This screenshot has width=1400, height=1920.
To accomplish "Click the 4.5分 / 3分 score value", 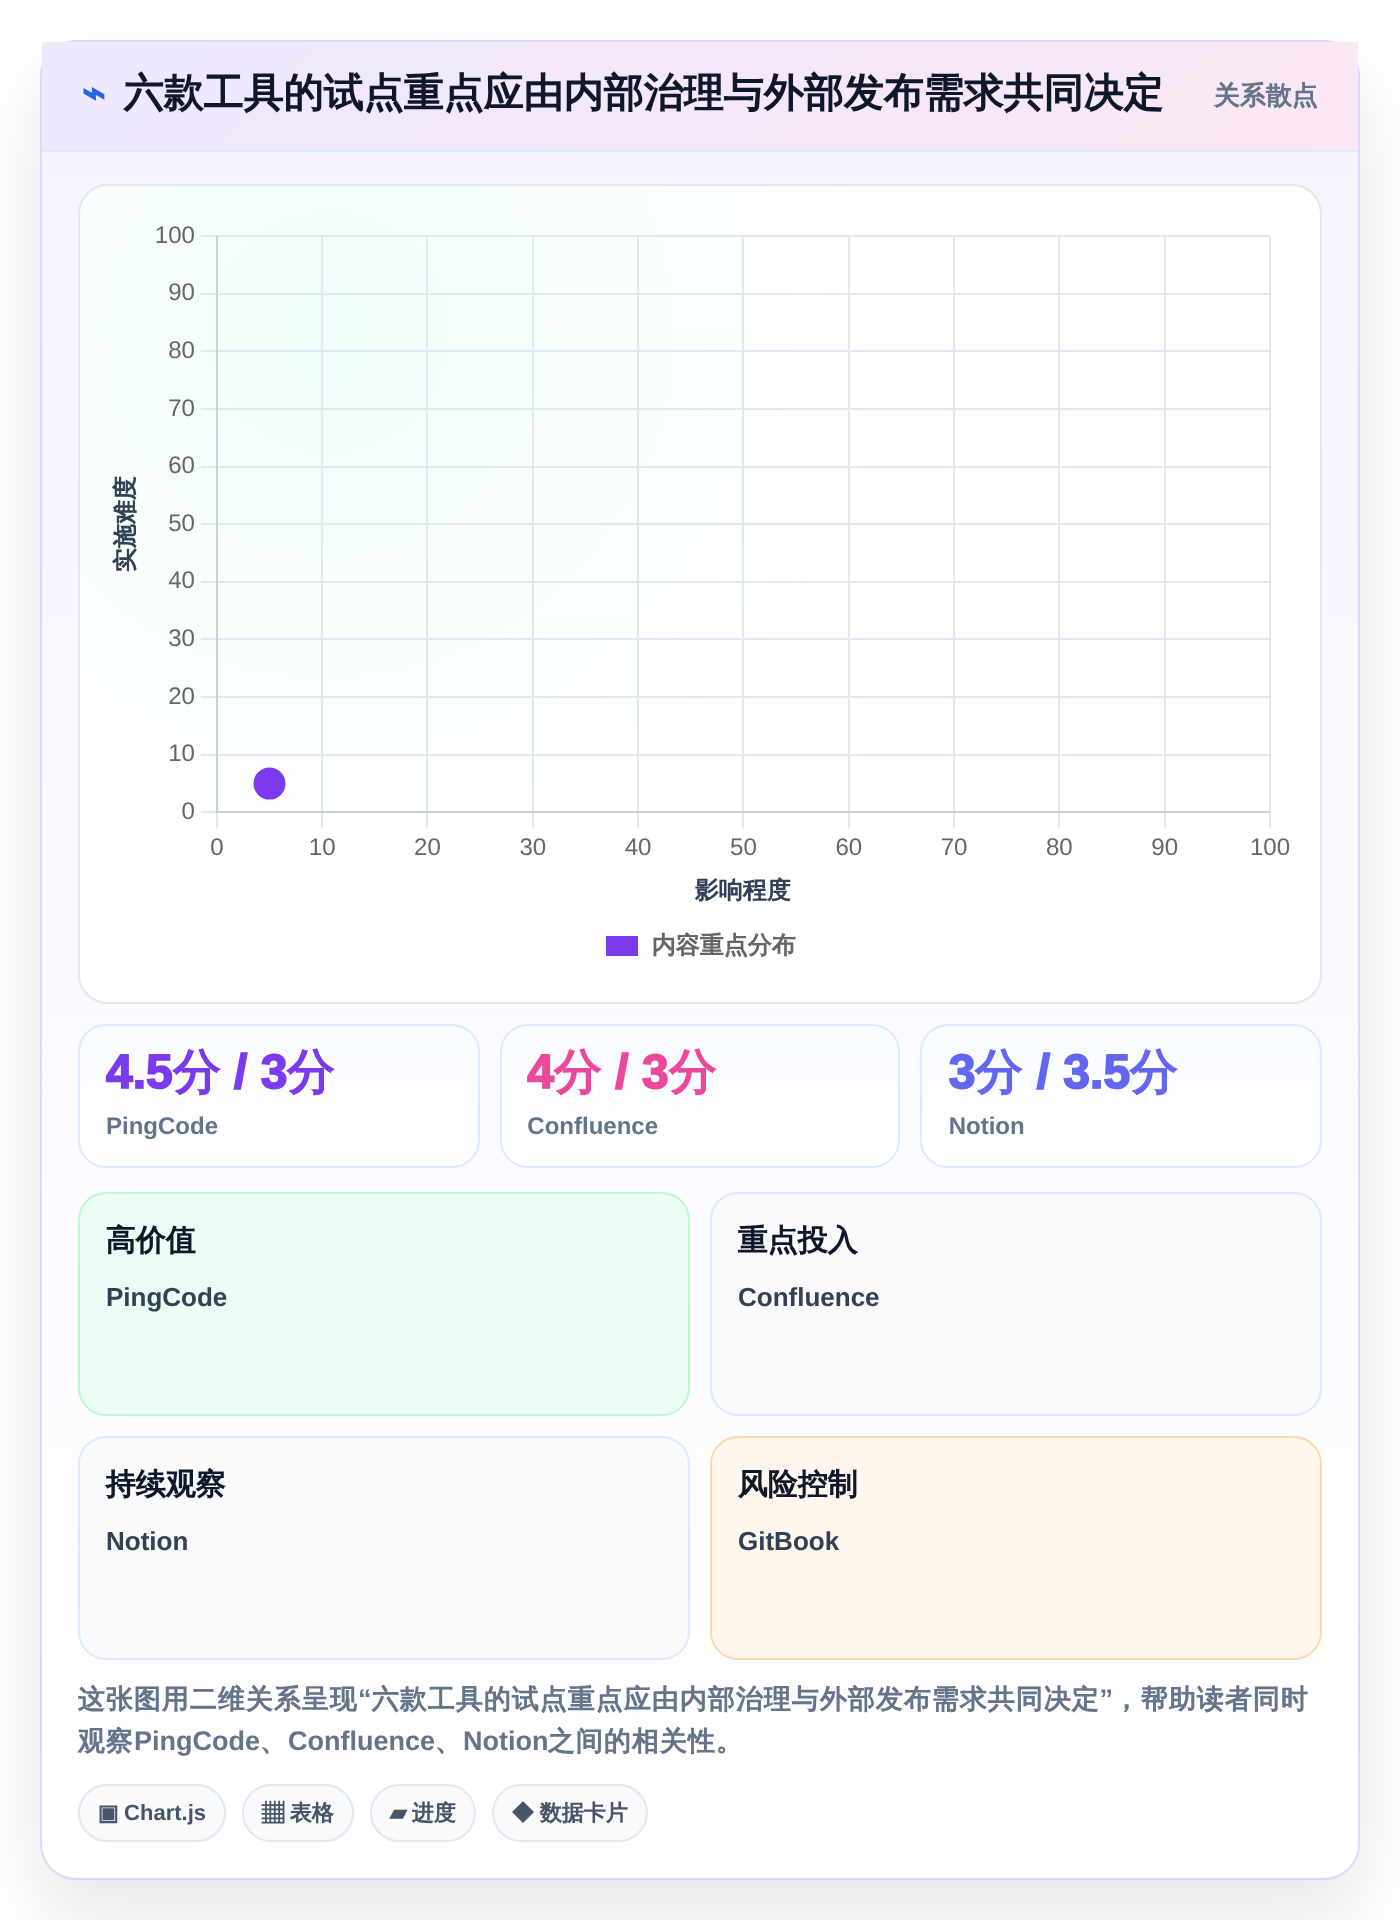I will pos(220,1073).
